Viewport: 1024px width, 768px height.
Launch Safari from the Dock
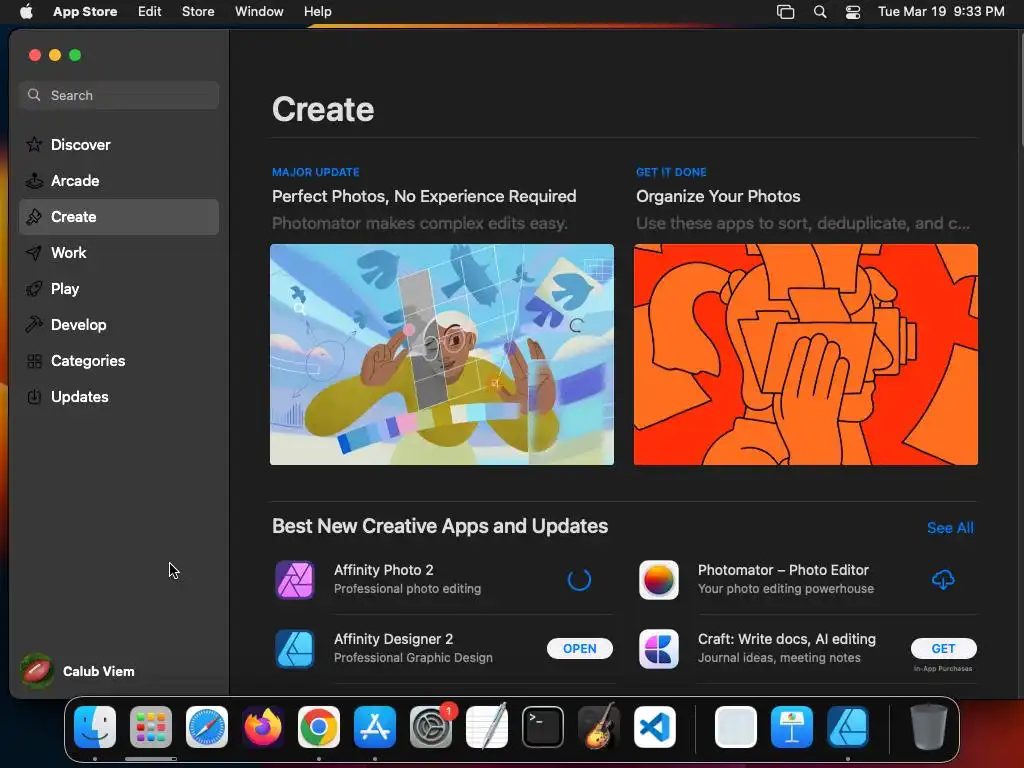207,727
